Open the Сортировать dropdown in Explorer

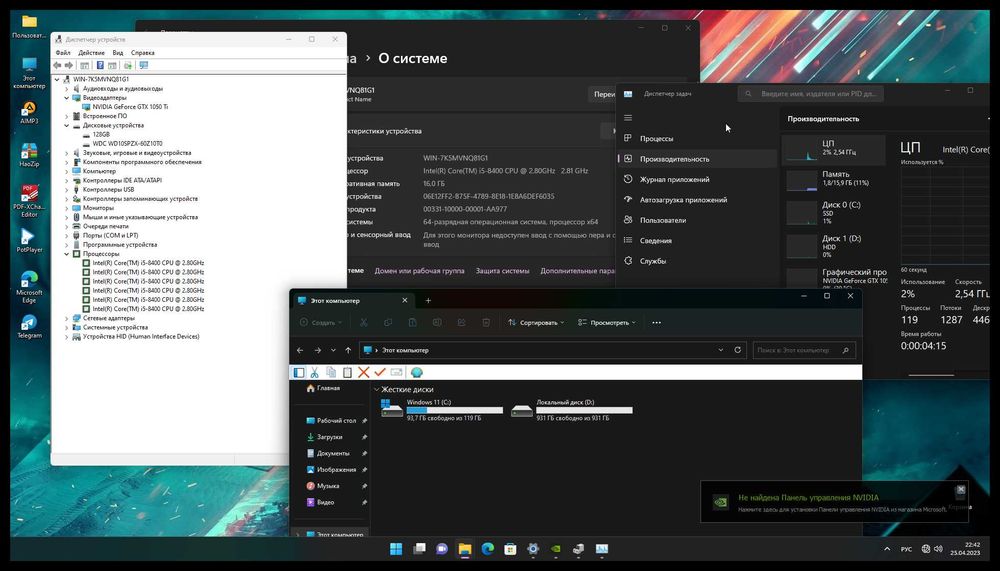tap(536, 323)
